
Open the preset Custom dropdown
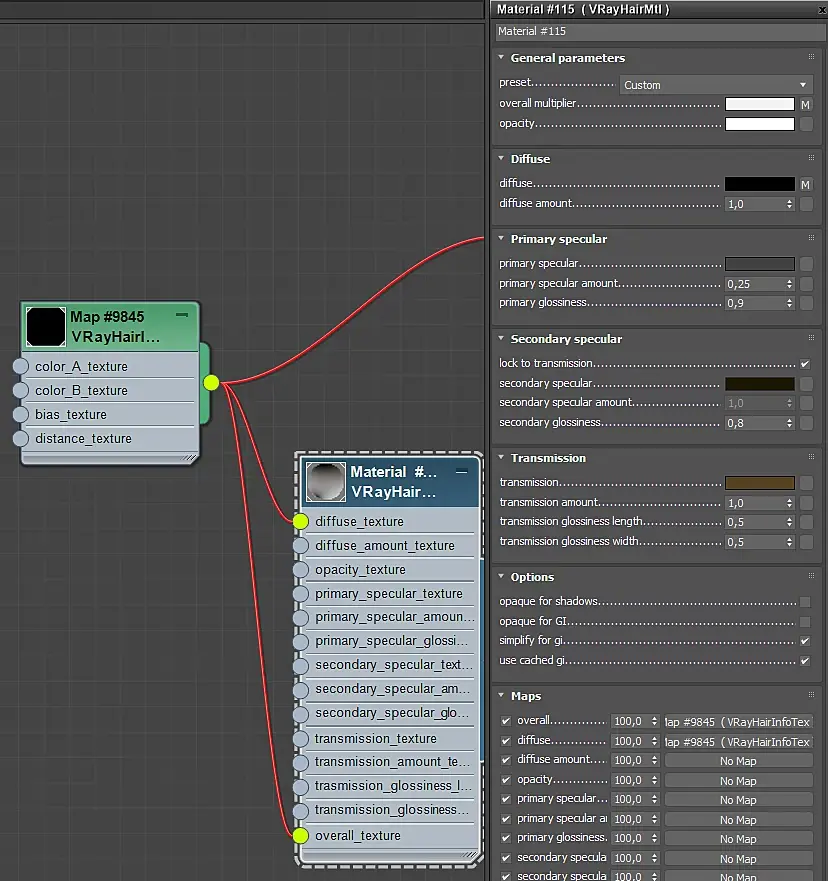[716, 85]
